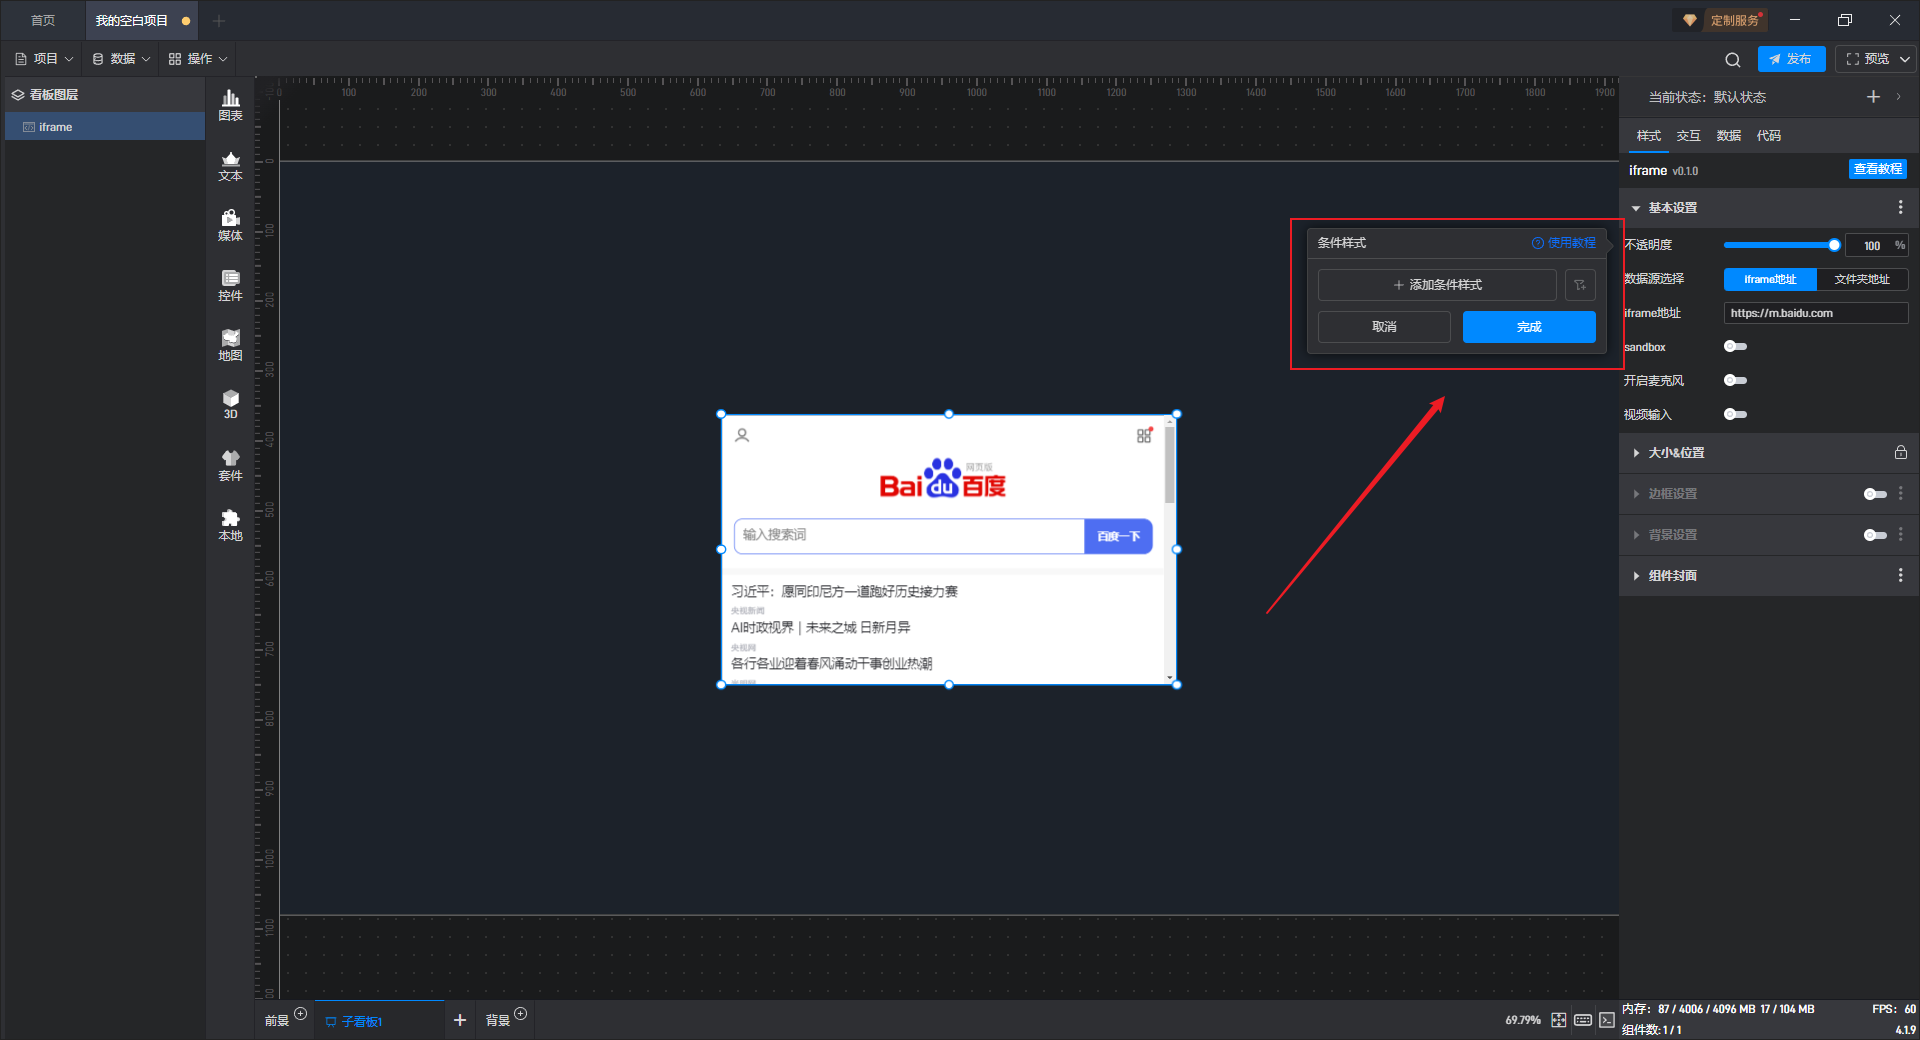Screen dimensions: 1920x1040
Task: Open the 地图 (map) component panel
Action: coord(230,345)
